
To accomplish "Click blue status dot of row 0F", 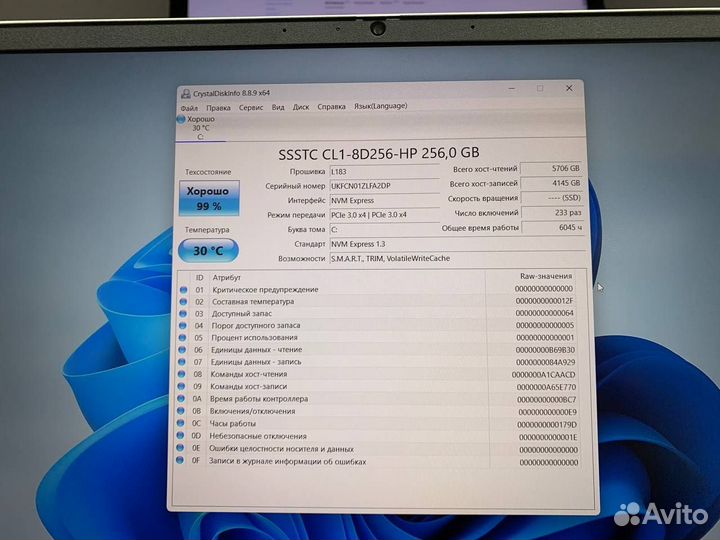I will point(180,460).
